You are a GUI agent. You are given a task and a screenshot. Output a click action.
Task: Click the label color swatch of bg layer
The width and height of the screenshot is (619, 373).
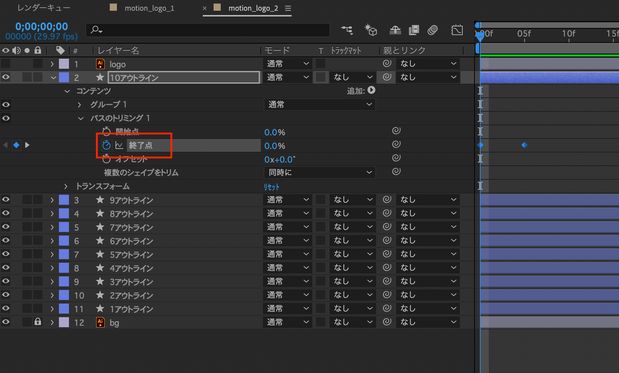64,322
